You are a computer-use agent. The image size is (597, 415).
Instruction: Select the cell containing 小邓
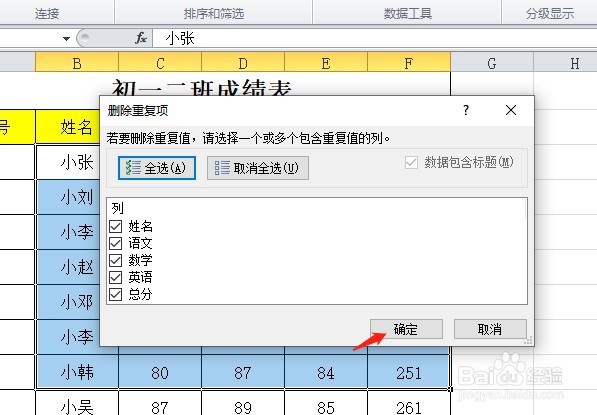tap(68, 302)
